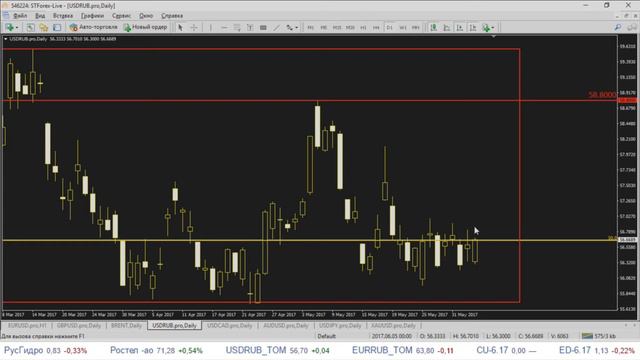640x360 pixels.
Task: Expand arrows objects dropdown arrow
Action: (296, 28)
